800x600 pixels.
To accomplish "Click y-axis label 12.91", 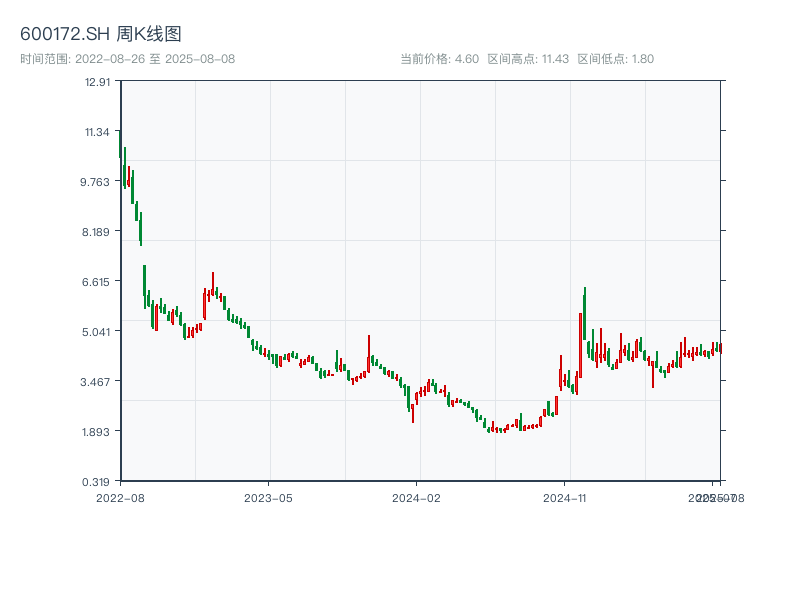I will tap(97, 82).
